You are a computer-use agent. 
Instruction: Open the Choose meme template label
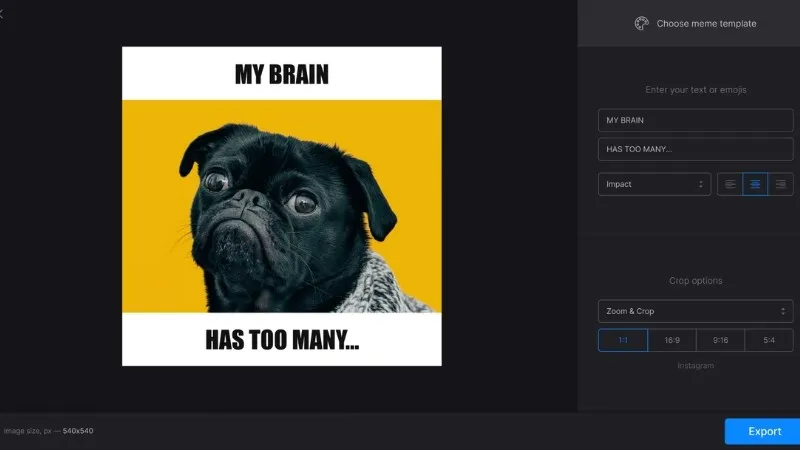706,23
